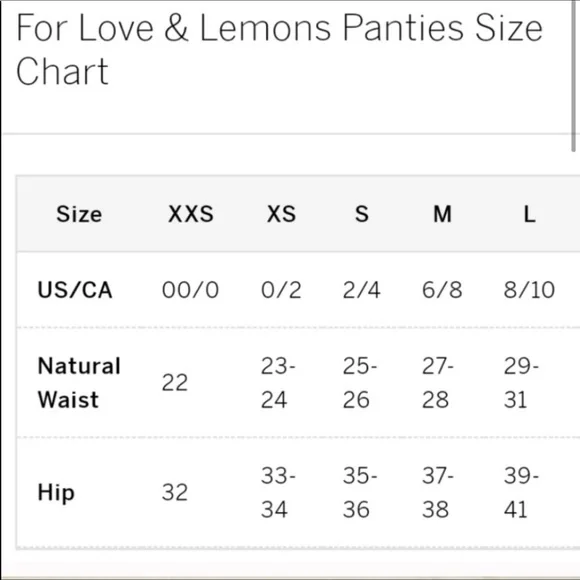
Task: Click the 6/8 US/CA cell
Action: (442, 290)
